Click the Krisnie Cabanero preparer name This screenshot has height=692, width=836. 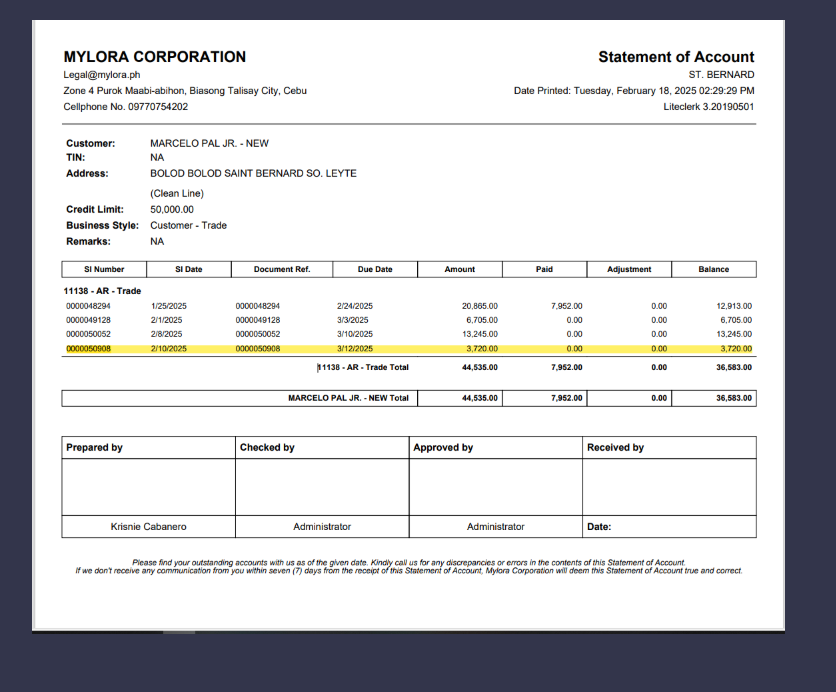click(148, 526)
